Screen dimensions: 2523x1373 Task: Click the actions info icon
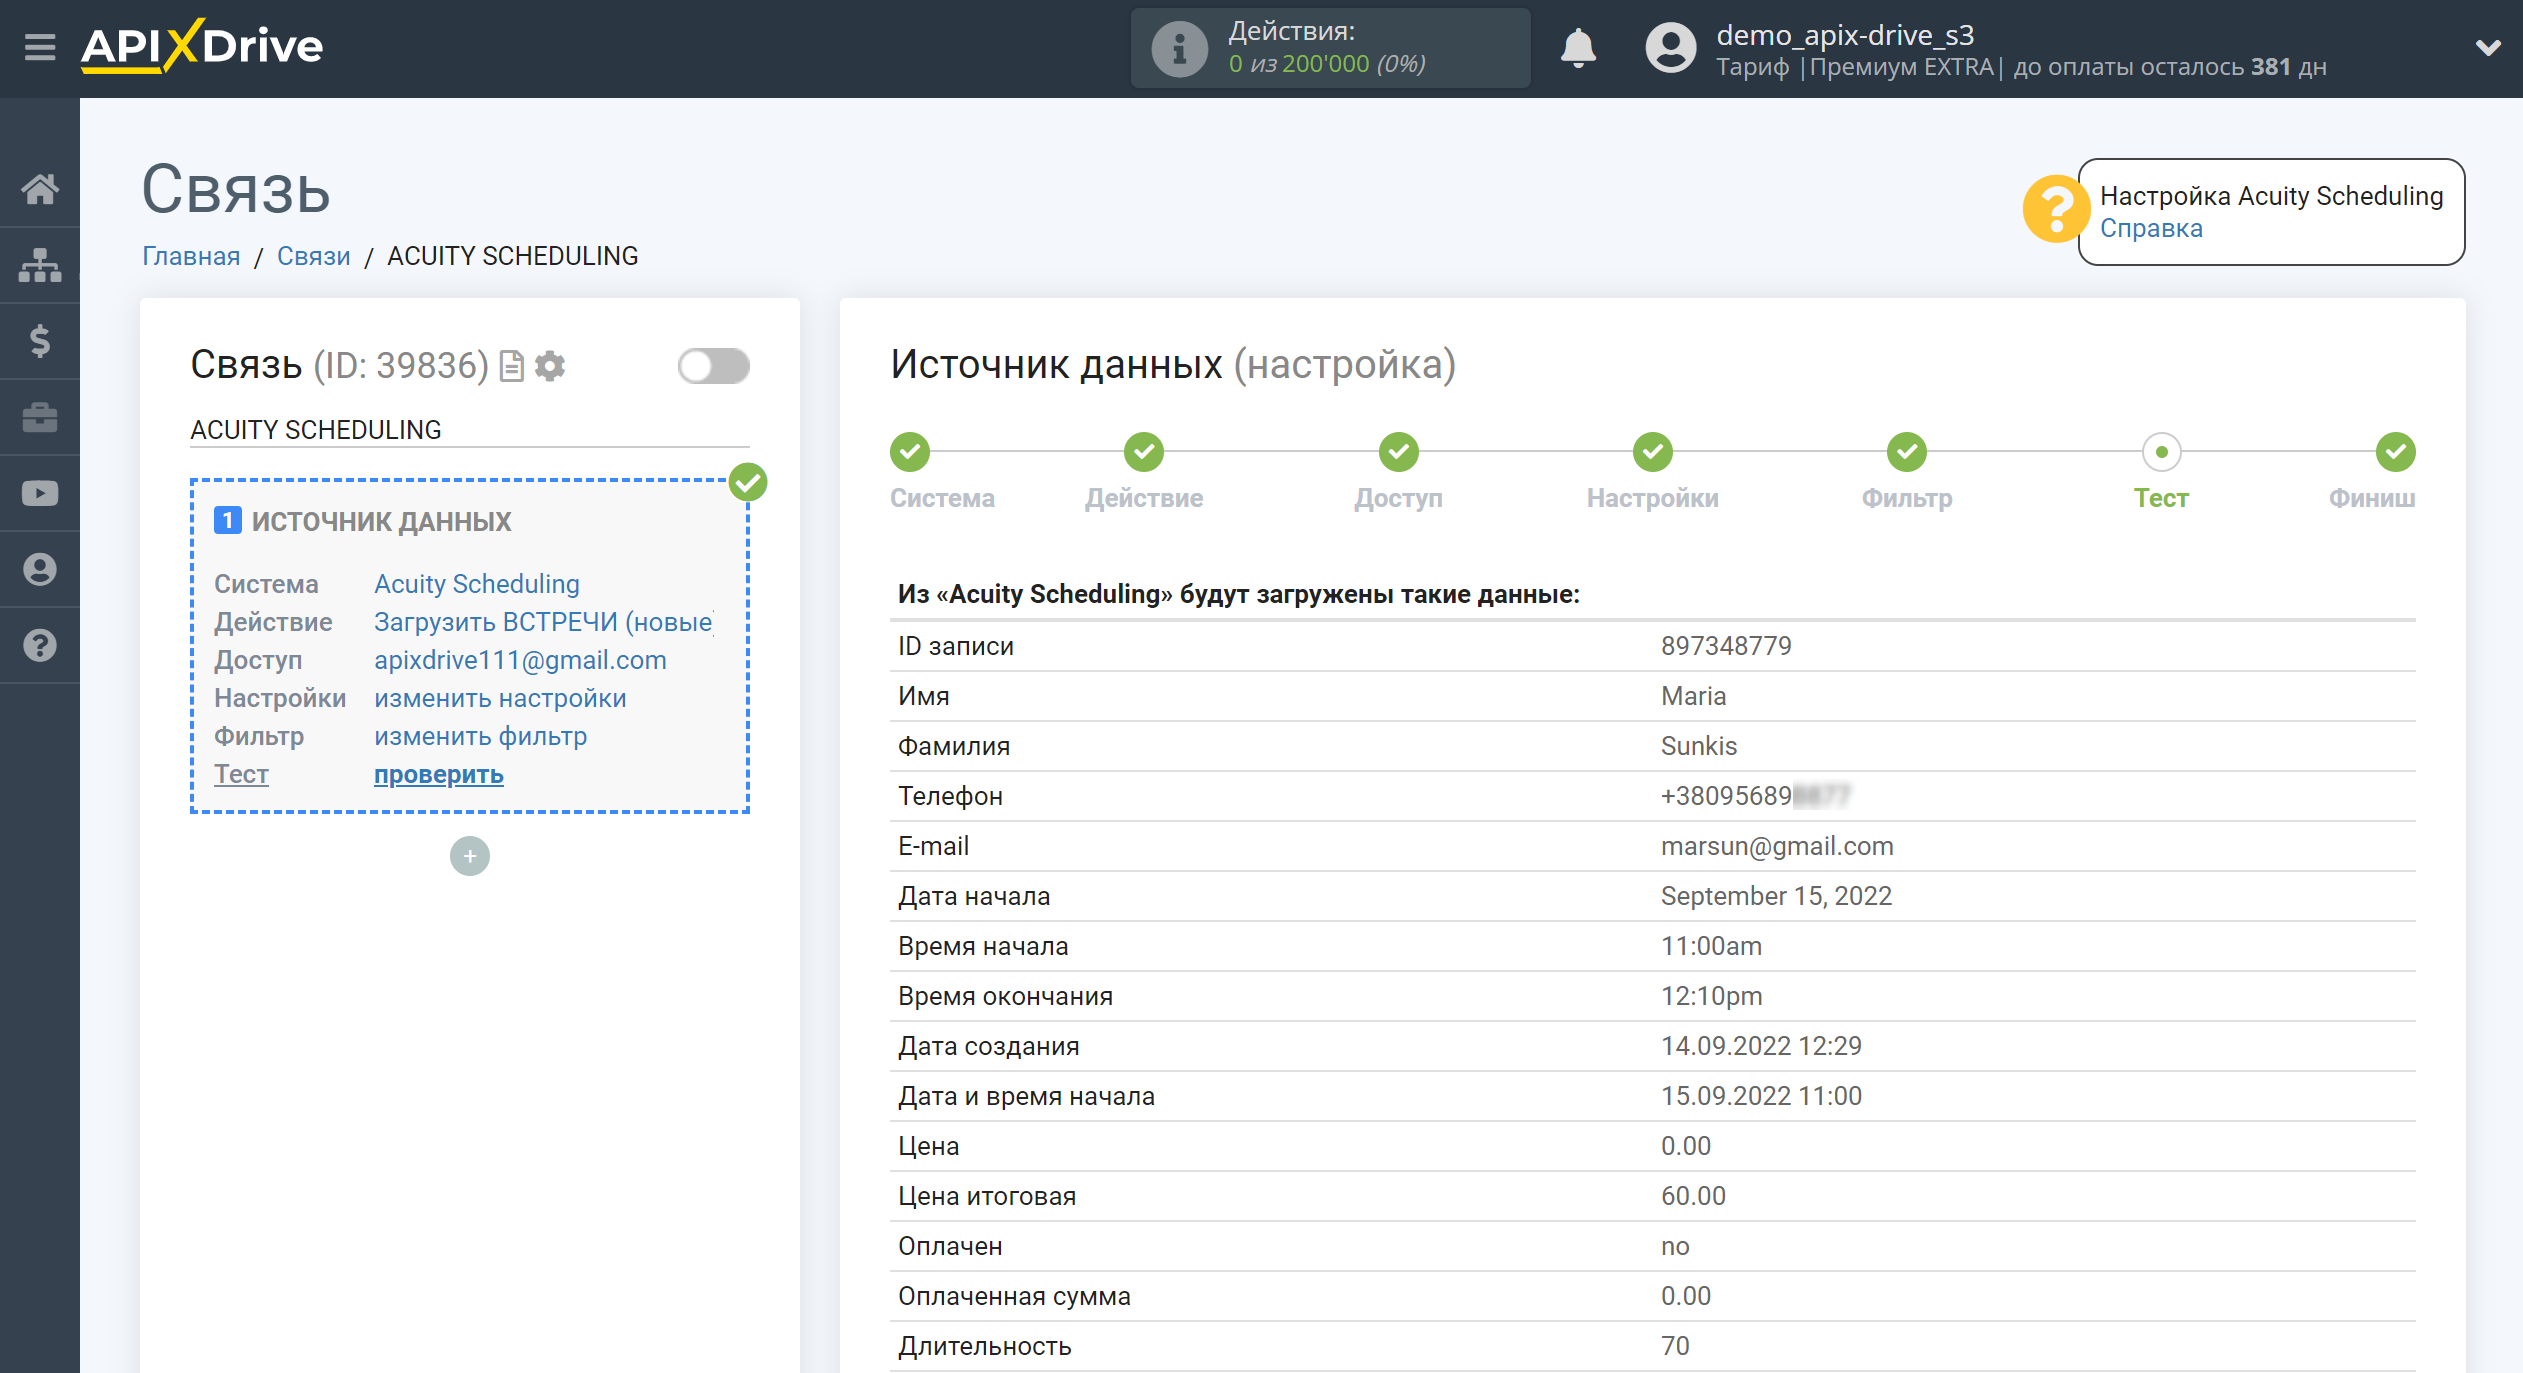click(x=1179, y=48)
